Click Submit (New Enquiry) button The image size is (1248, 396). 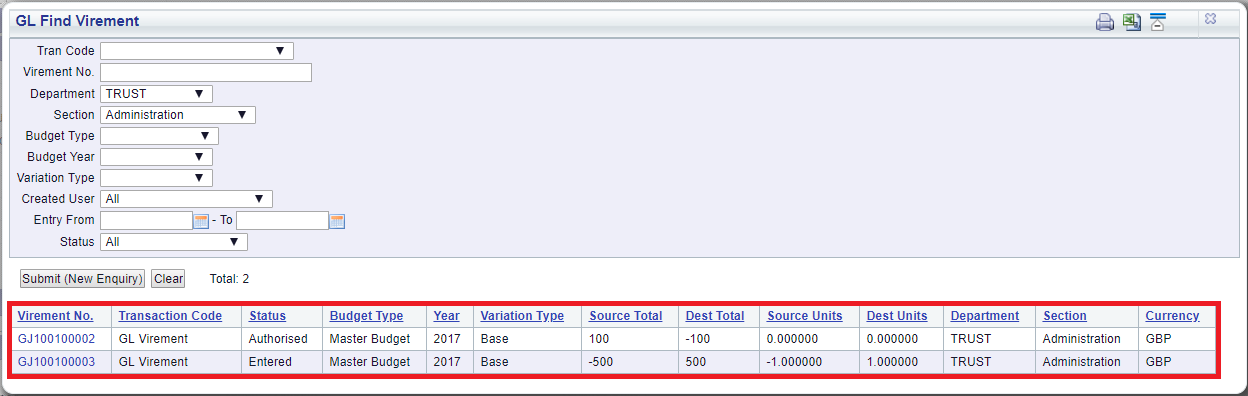(83, 279)
